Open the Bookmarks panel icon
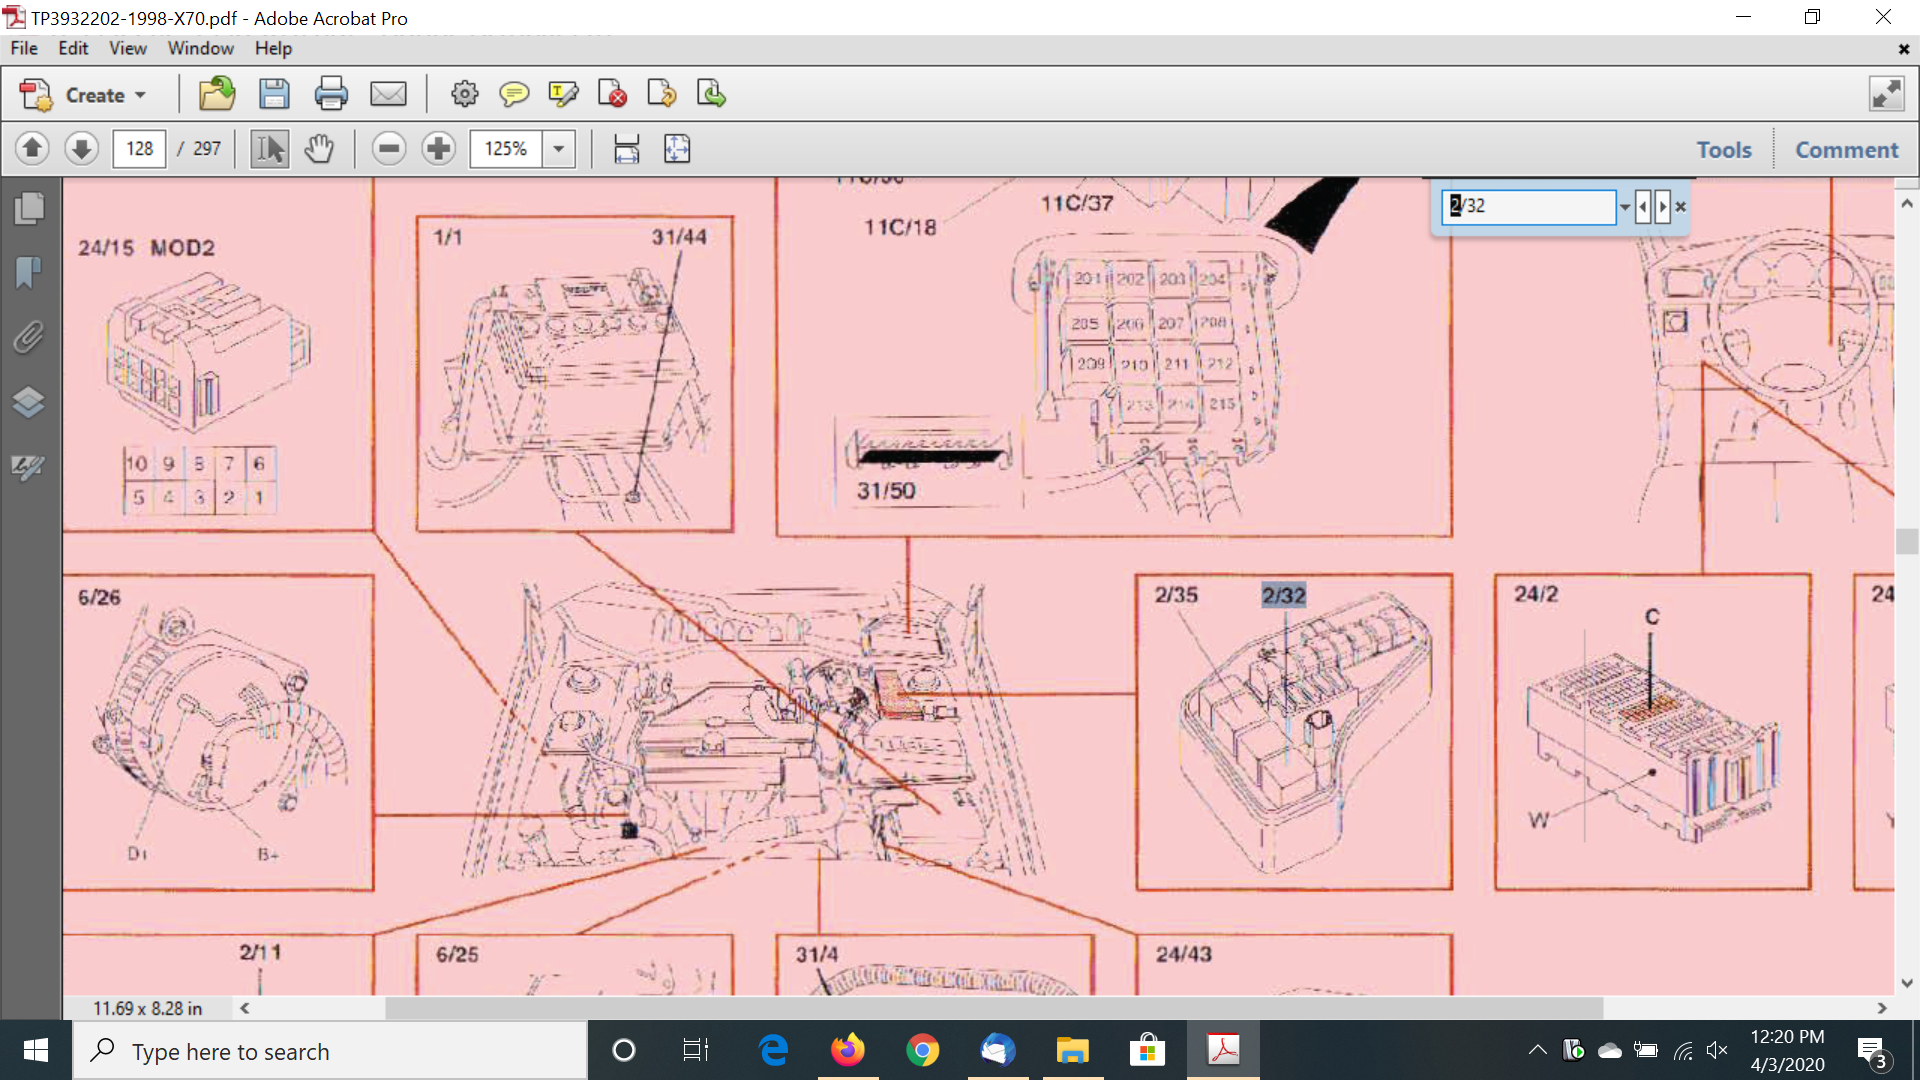Viewport: 1920px width, 1080px height. pyautogui.click(x=28, y=272)
